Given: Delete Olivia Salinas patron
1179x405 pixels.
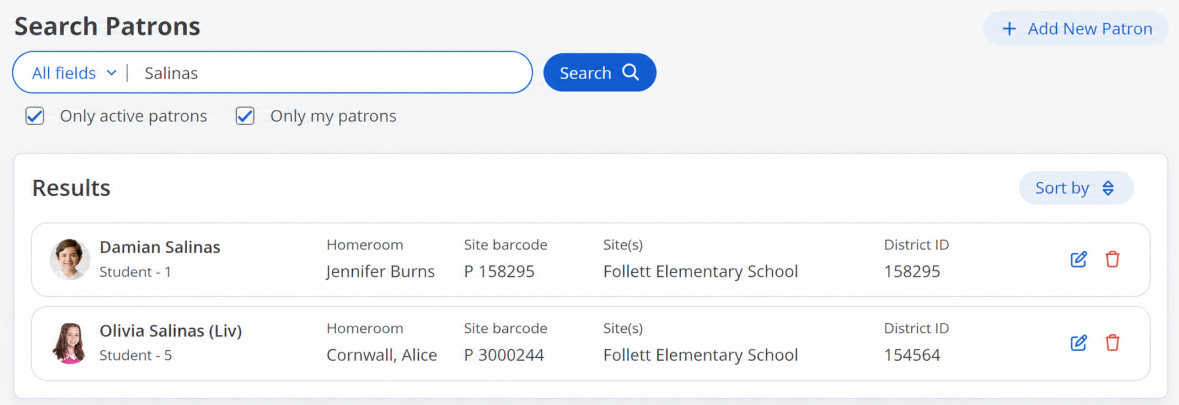Looking at the screenshot, I should click(1112, 343).
